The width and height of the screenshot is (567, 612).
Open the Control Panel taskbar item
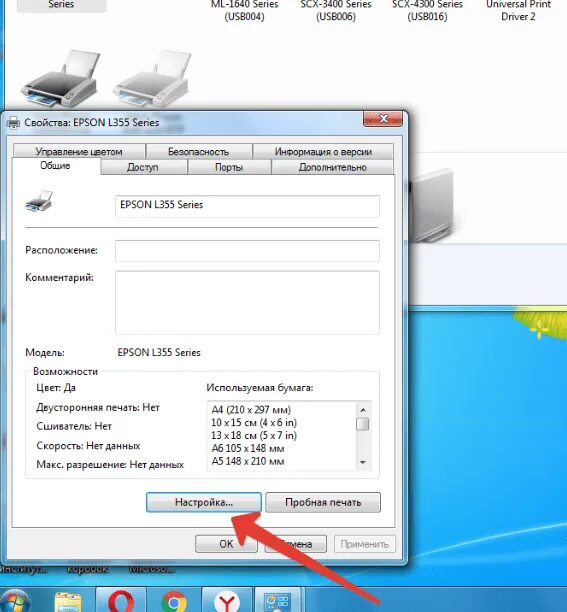[x=278, y=600]
